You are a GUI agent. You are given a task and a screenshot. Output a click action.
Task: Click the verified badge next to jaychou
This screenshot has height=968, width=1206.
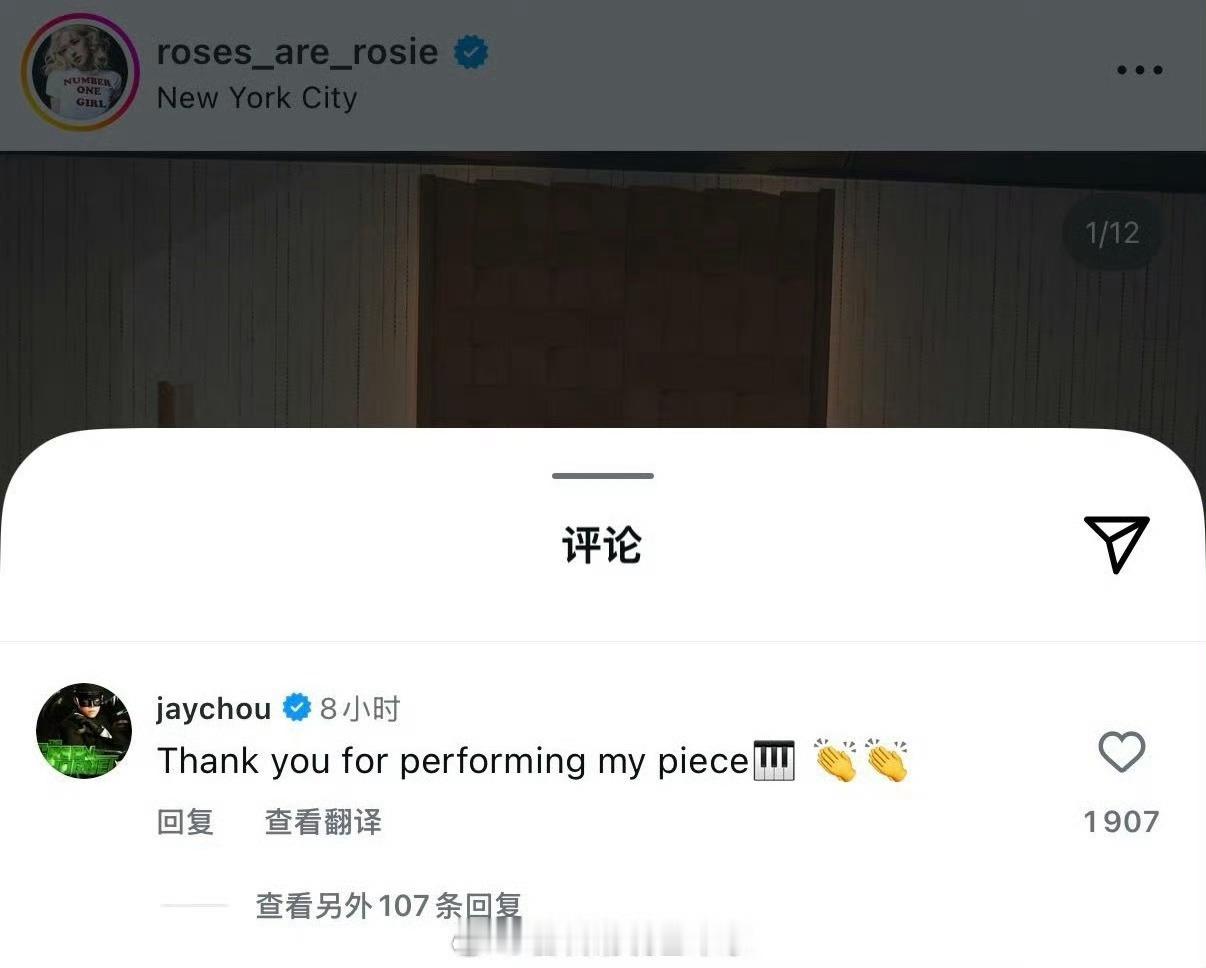tap(297, 708)
